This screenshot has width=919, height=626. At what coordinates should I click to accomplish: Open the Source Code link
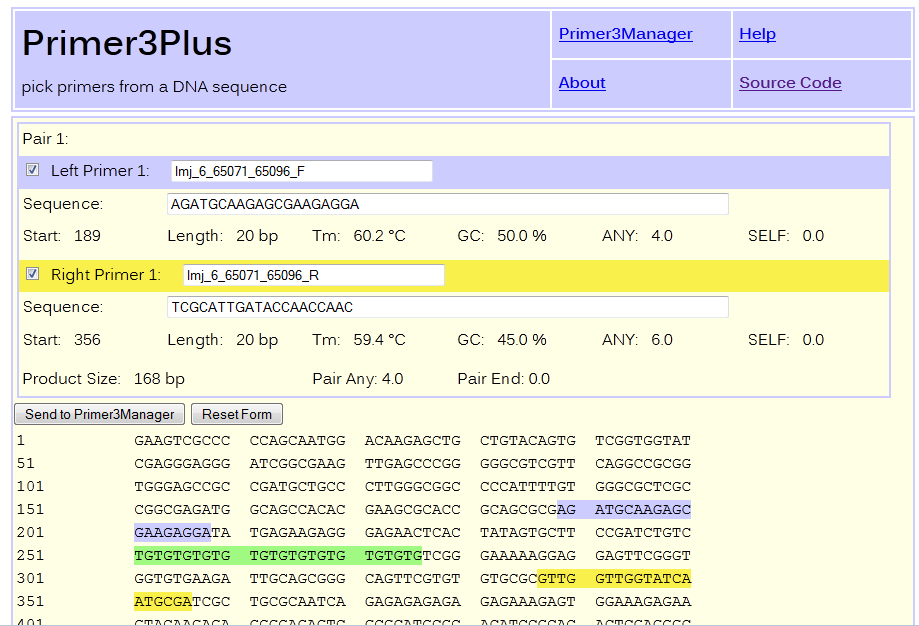[790, 83]
